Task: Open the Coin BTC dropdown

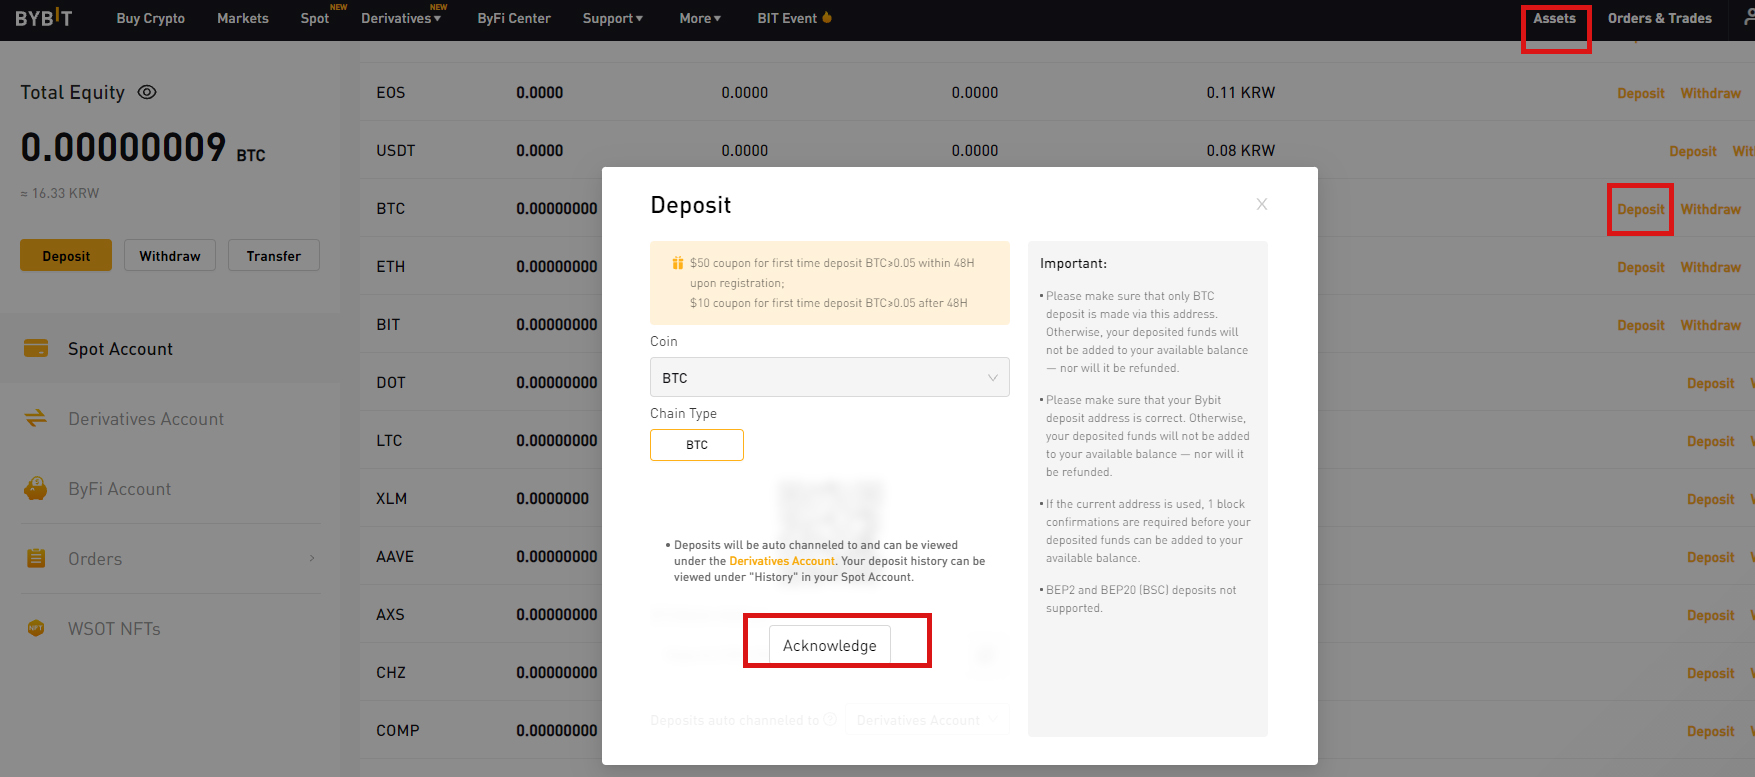Action: 830,377
